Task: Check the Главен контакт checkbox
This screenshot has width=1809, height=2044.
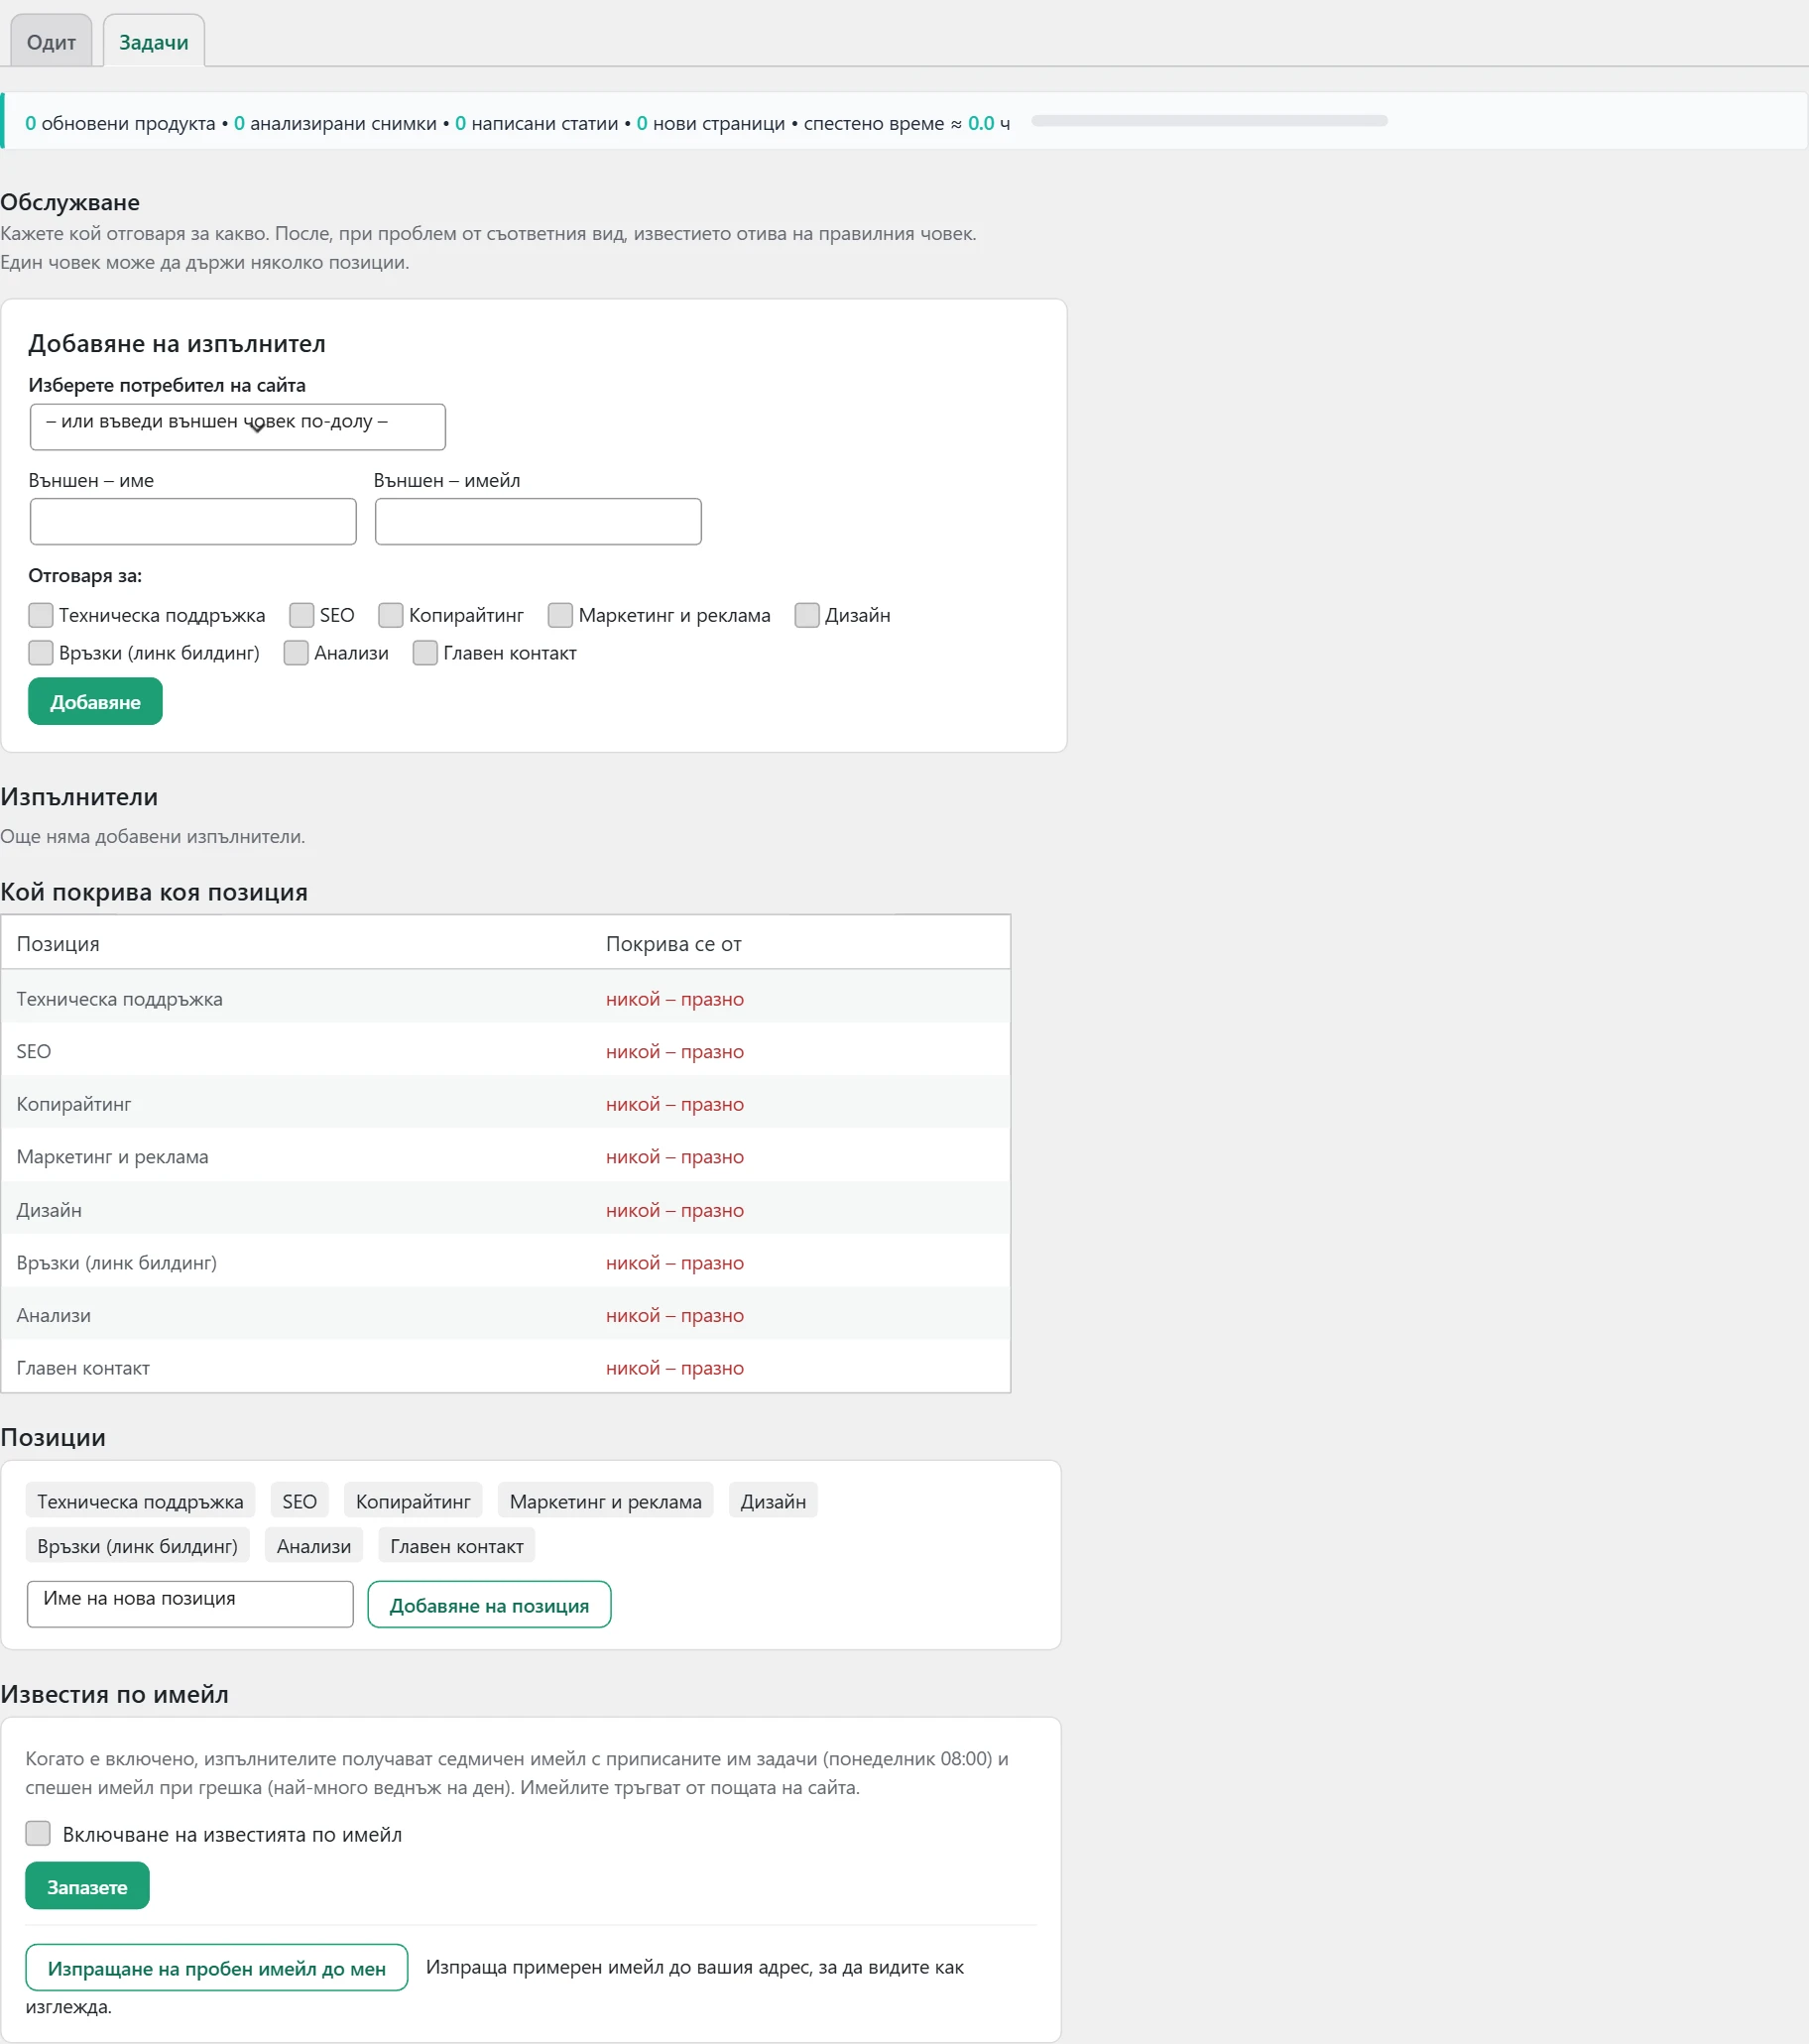Action: (425, 653)
